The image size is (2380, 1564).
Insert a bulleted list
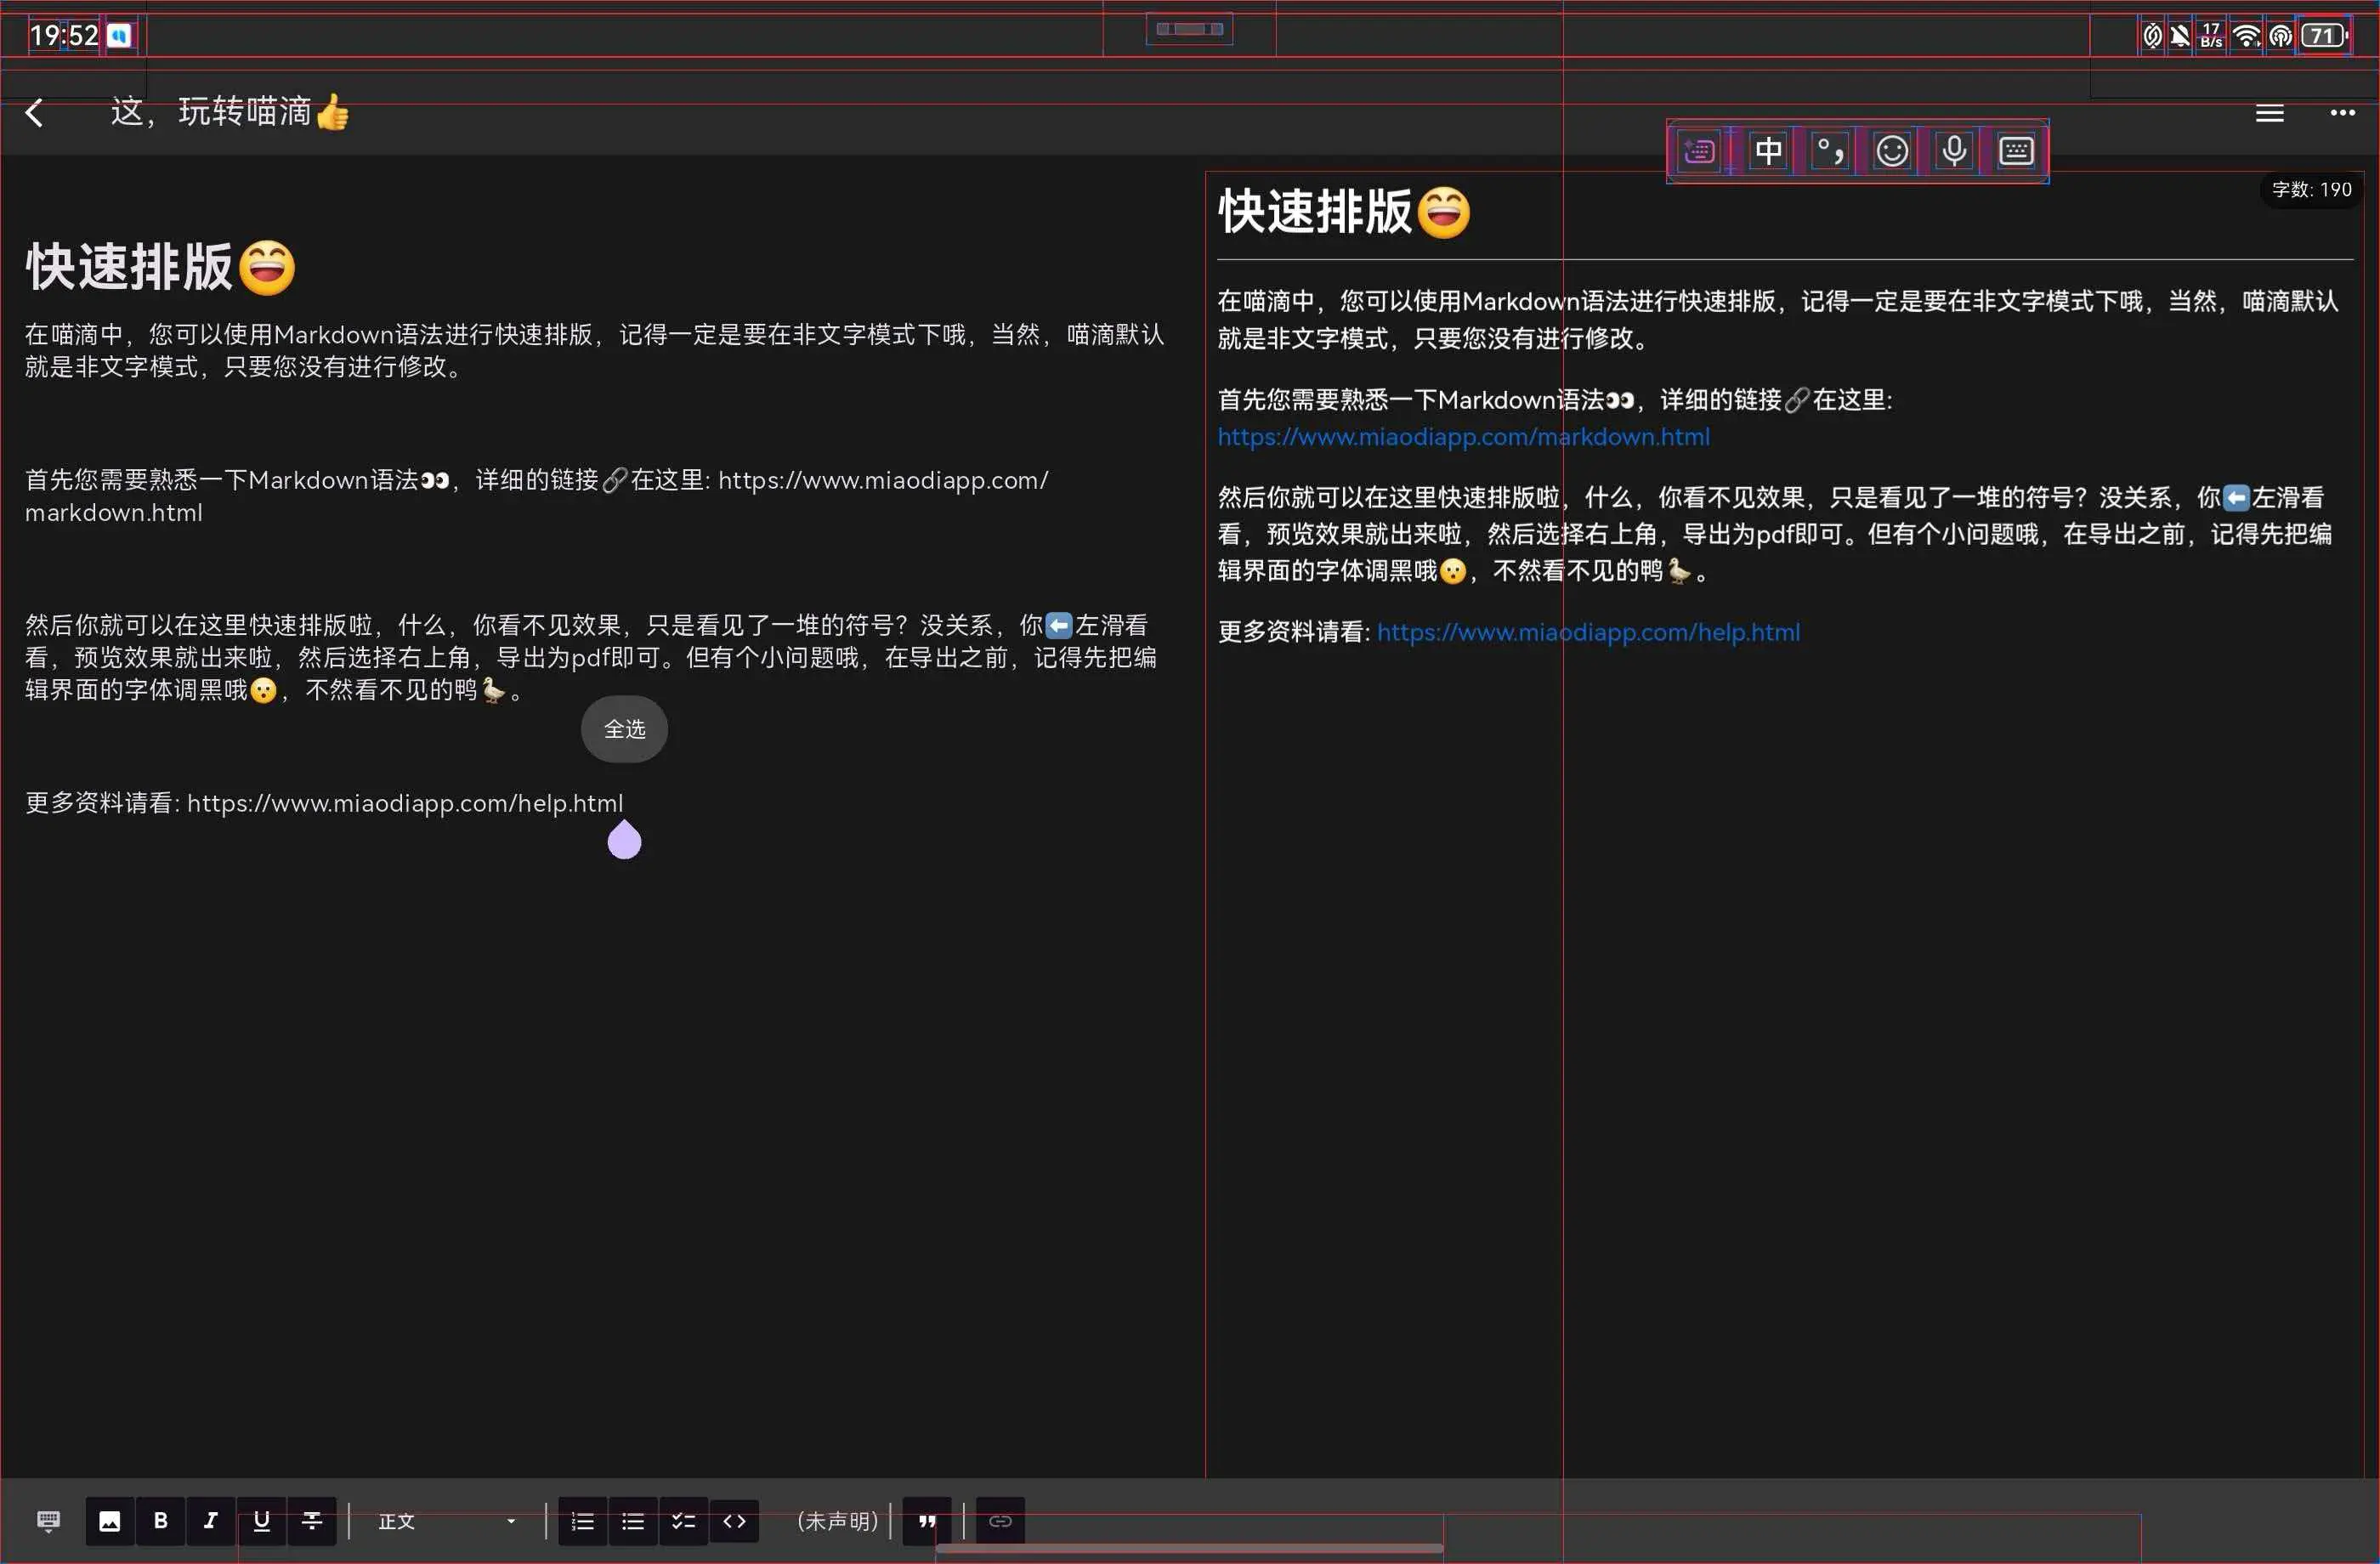coord(633,1521)
